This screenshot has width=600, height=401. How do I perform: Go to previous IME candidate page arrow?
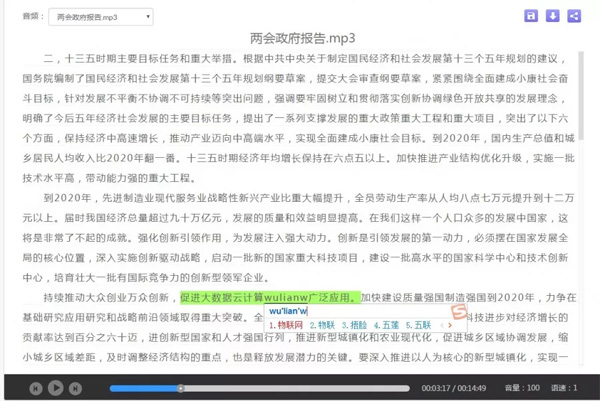[442, 325]
